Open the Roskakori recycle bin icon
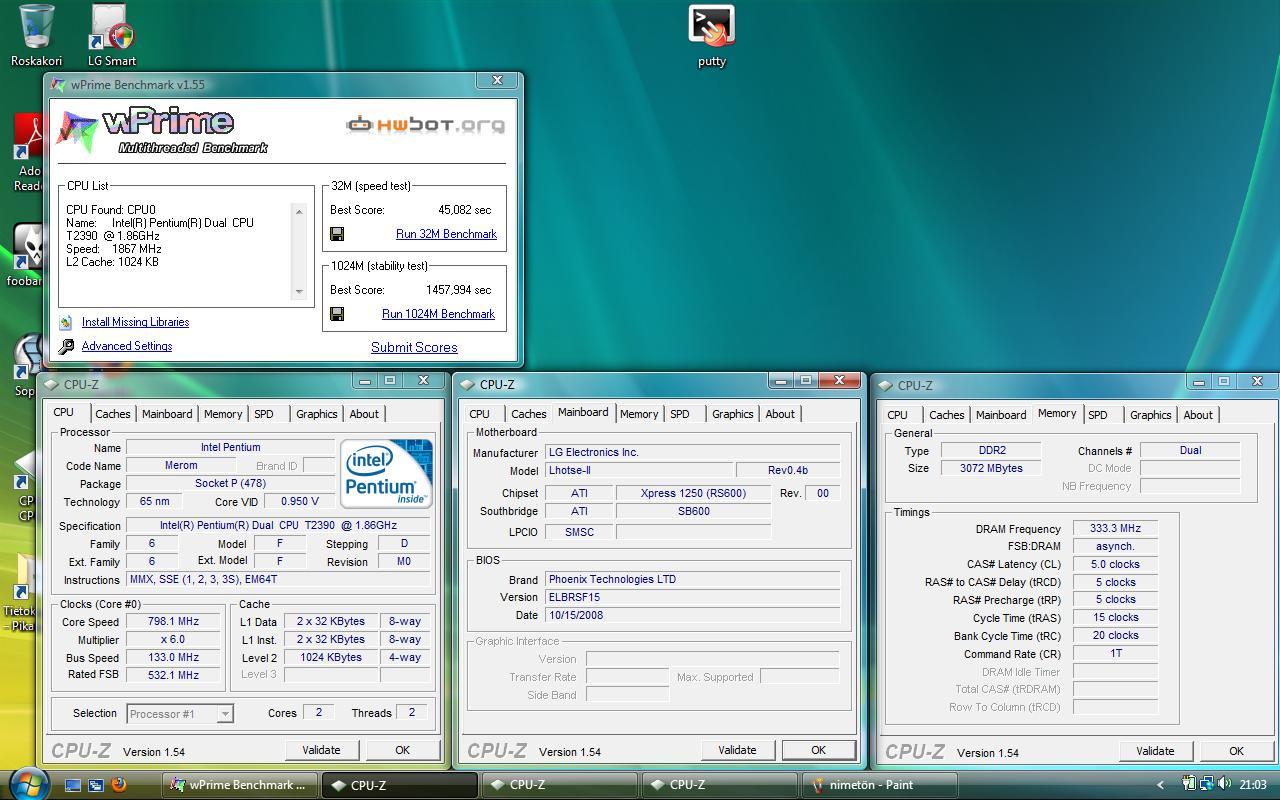This screenshot has width=1280, height=800. (36, 28)
